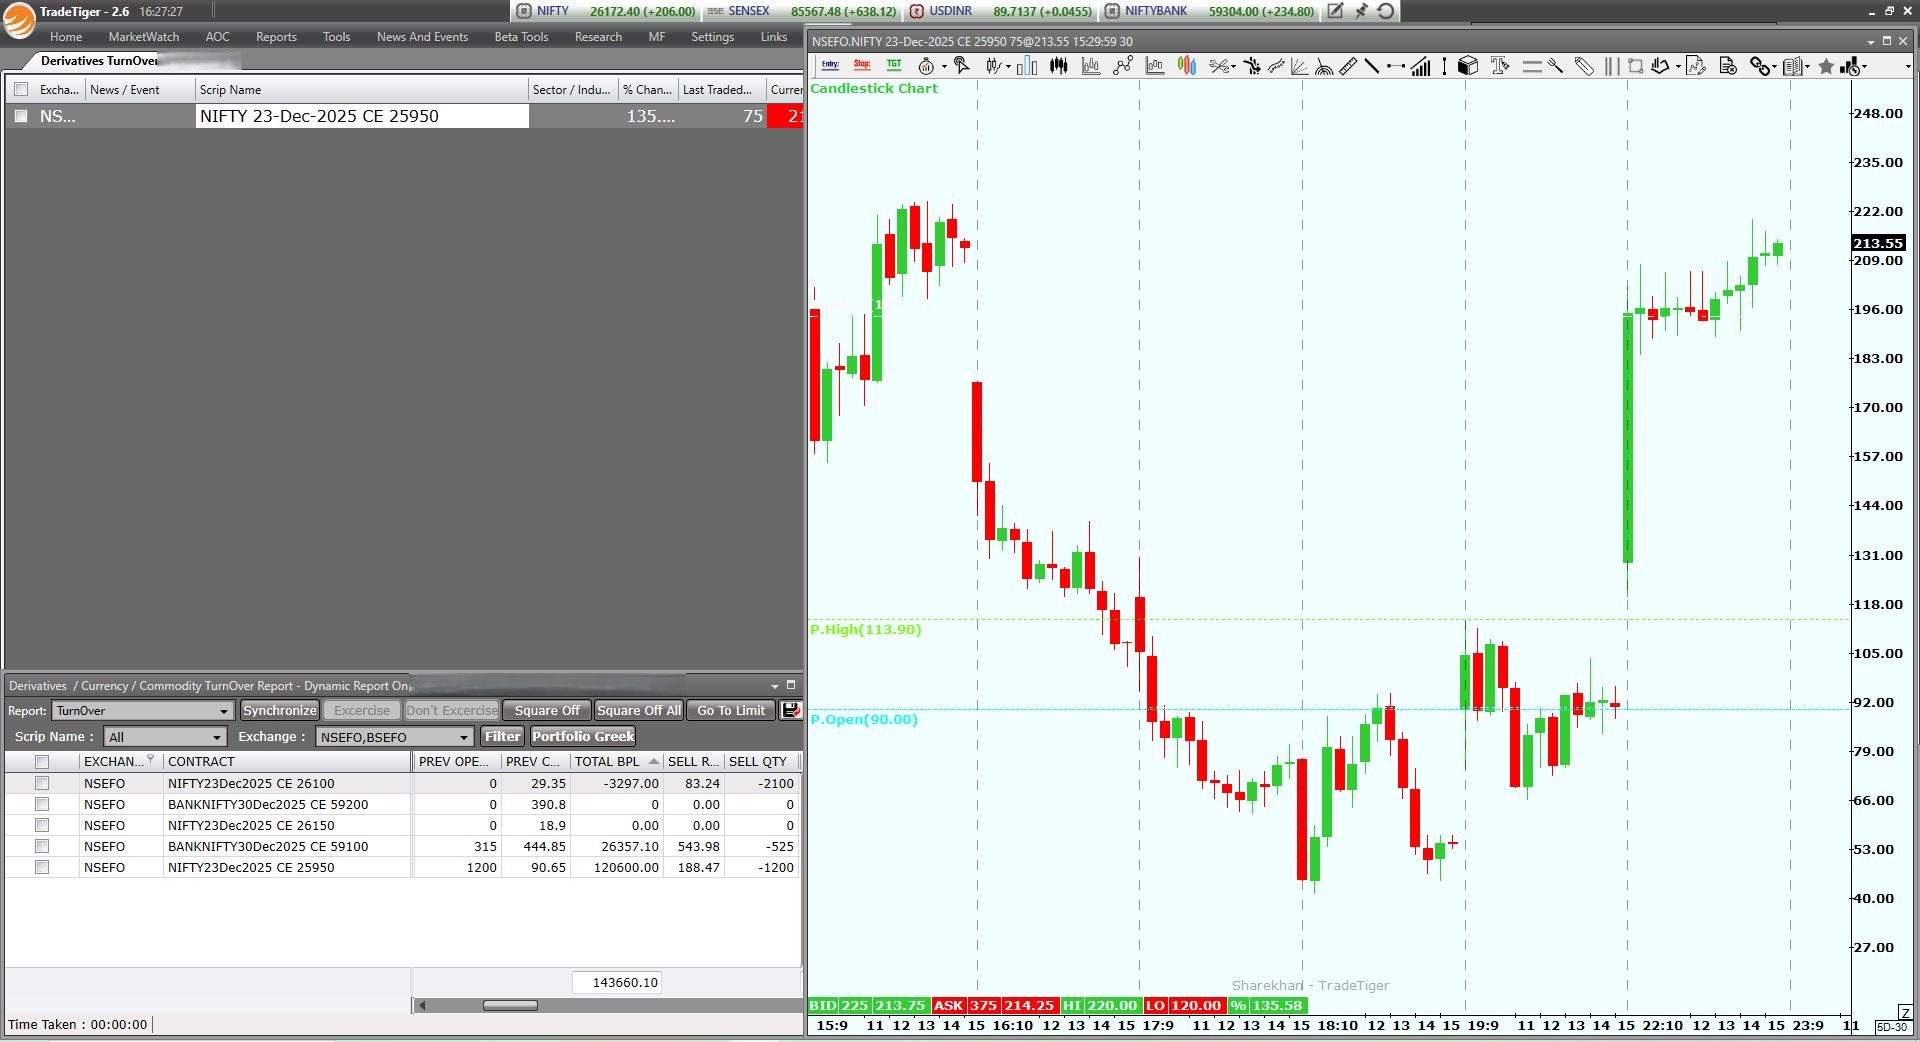Open the Report TurnOver dropdown
This screenshot has width=1920, height=1042.
click(224, 711)
